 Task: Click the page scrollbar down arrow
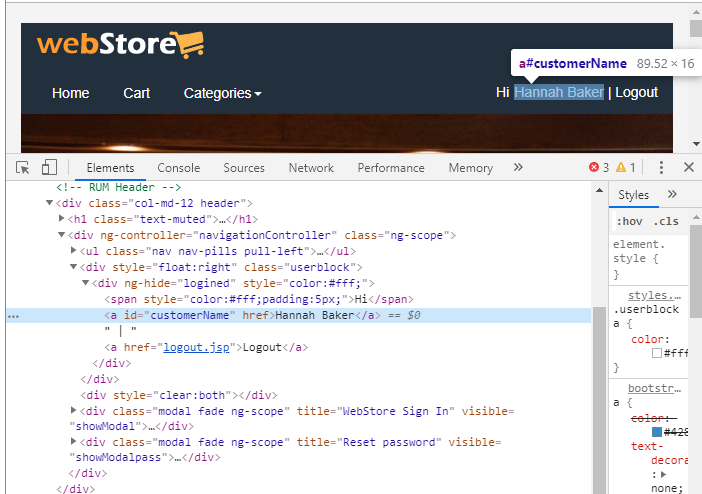tap(696, 144)
